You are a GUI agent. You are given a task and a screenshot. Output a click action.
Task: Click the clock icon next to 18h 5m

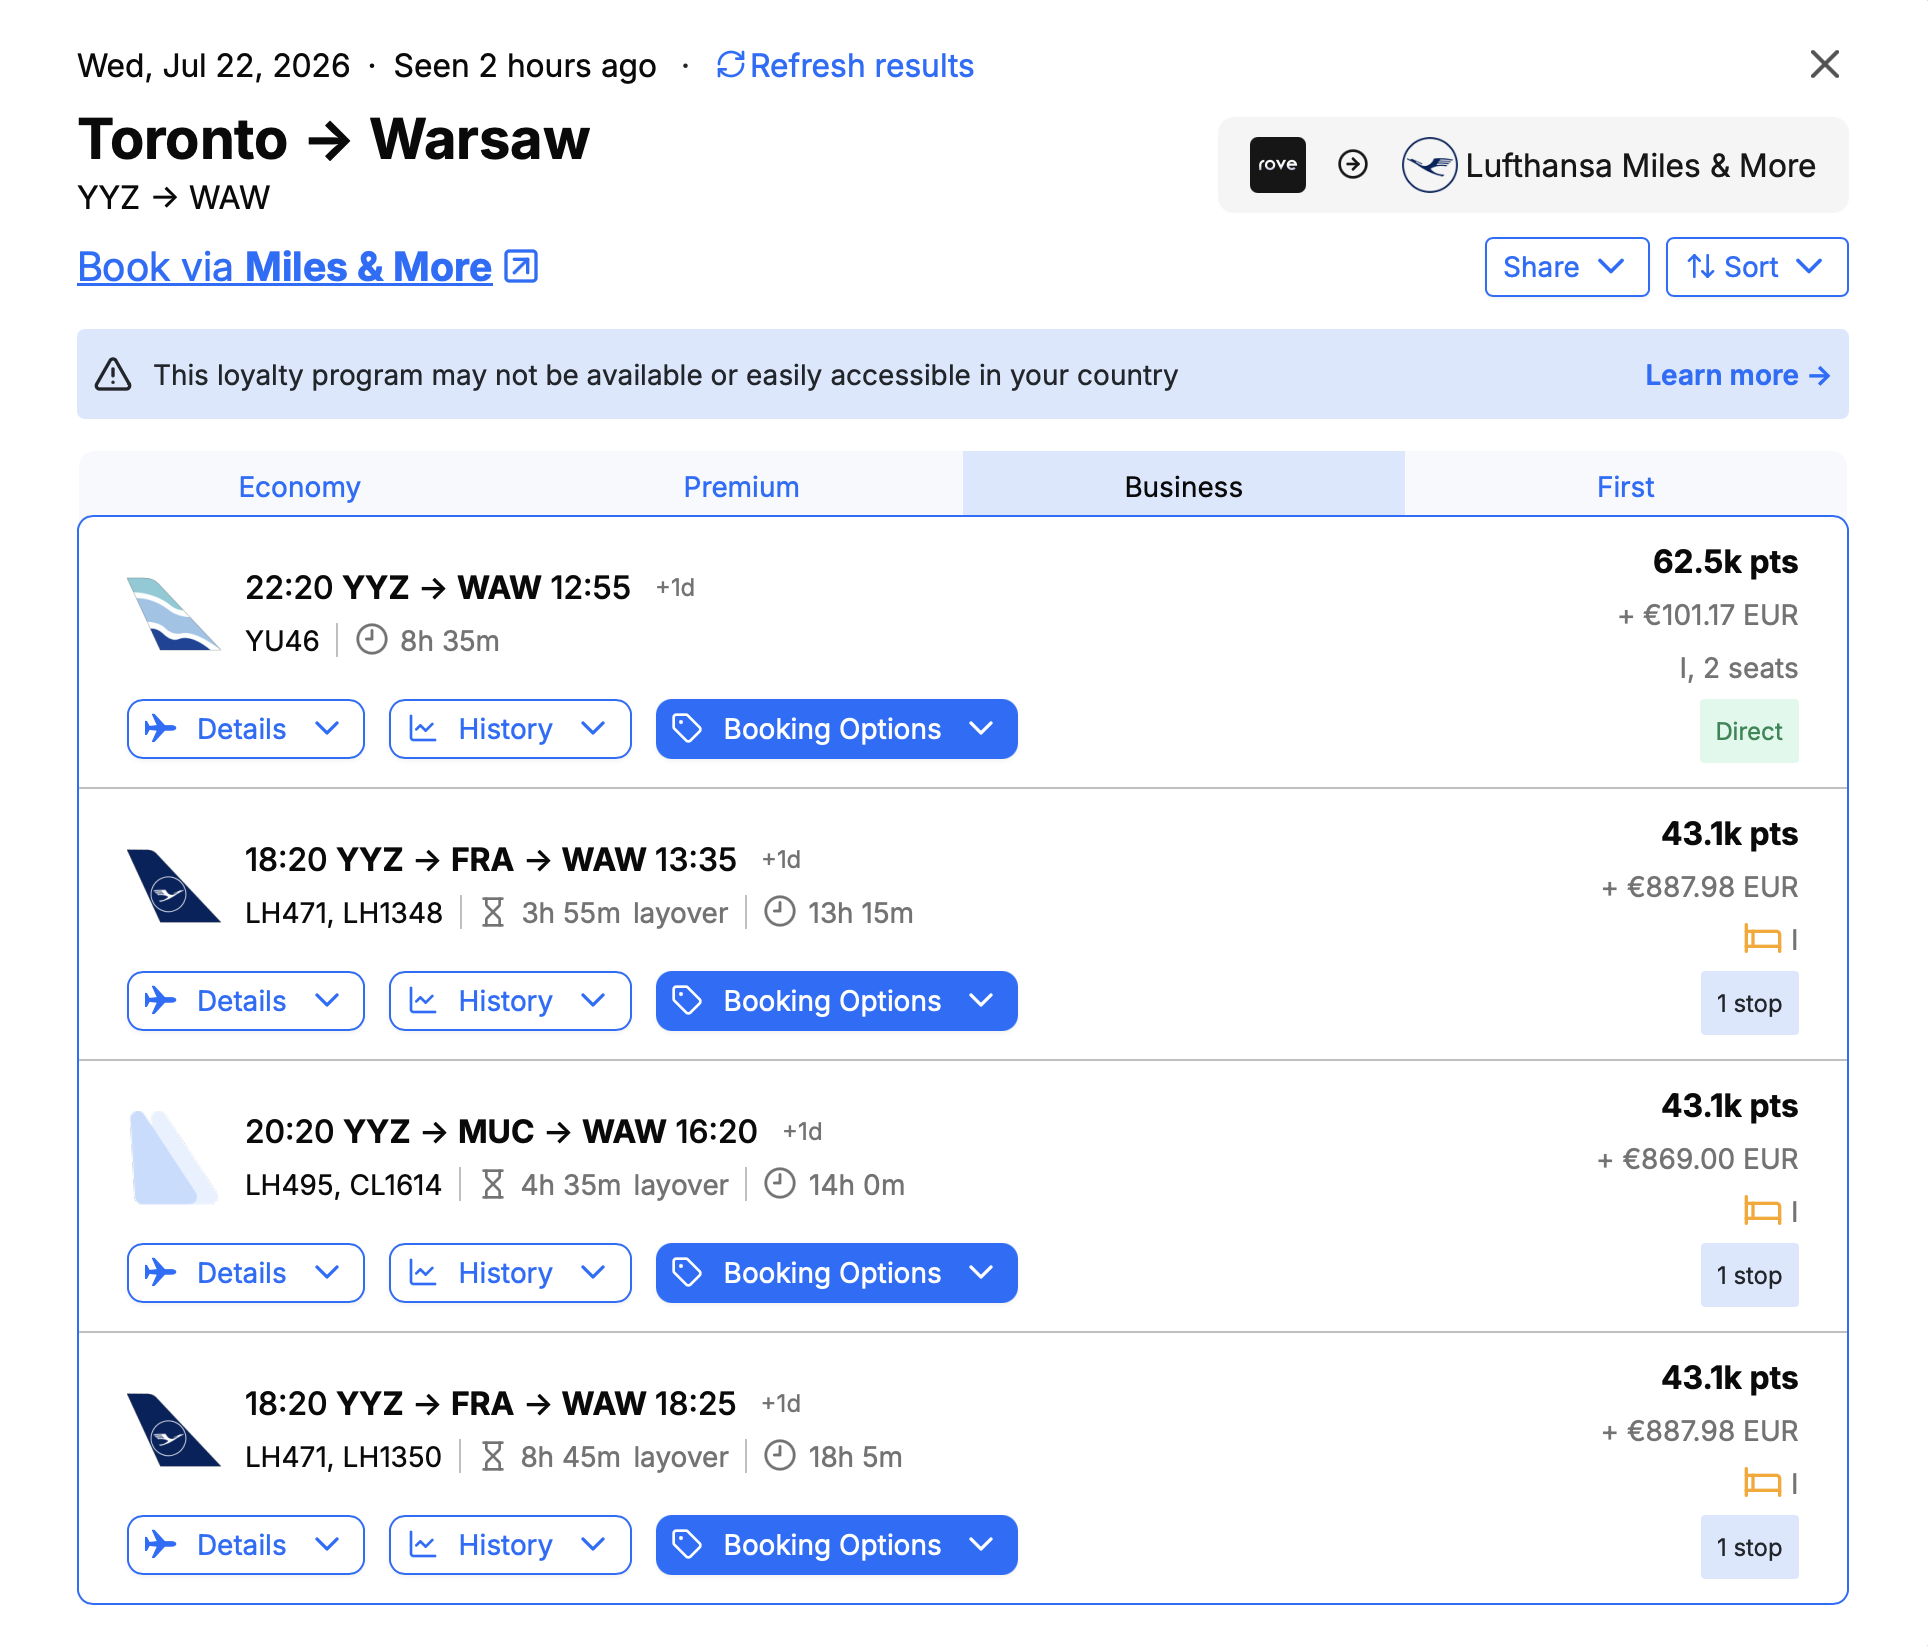780,1456
